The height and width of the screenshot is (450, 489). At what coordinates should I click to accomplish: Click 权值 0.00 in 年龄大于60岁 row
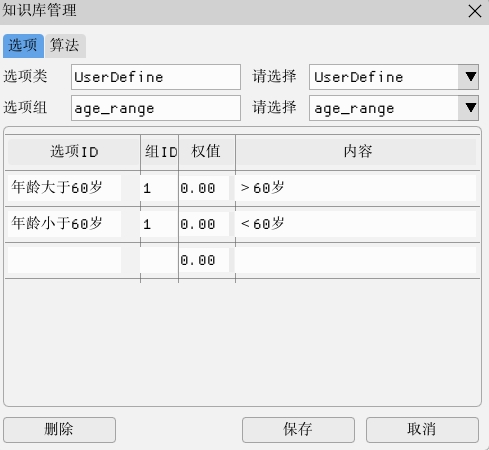click(x=204, y=188)
